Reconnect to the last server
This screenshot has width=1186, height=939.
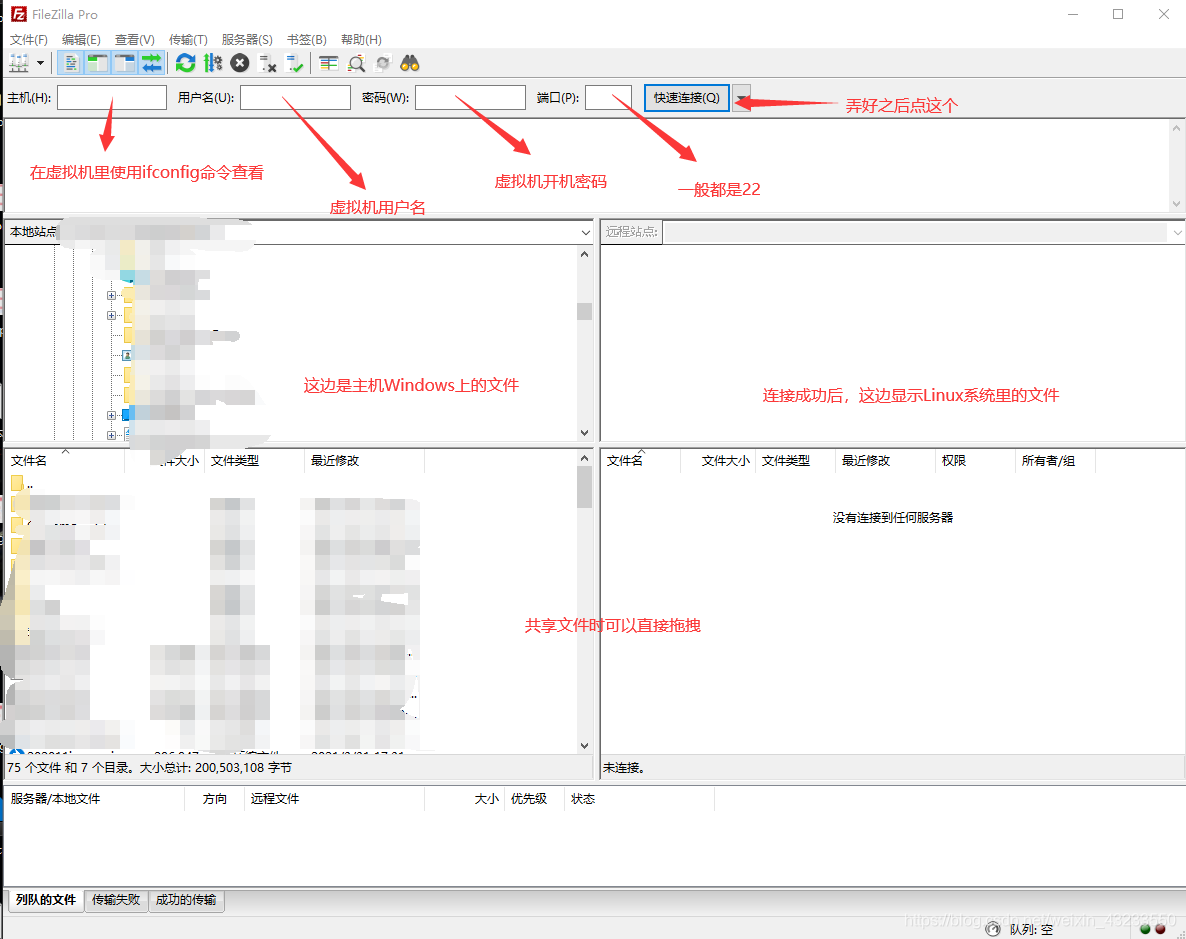tap(294, 64)
